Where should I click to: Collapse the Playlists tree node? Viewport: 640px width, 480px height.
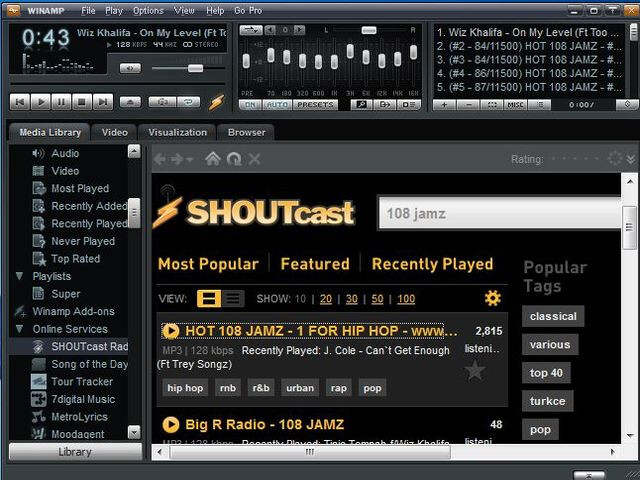click(x=19, y=276)
